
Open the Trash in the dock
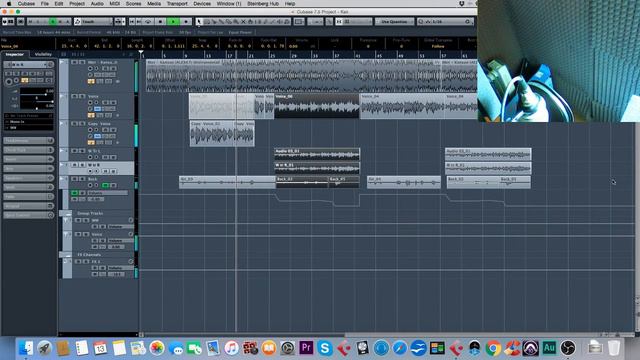(x=613, y=348)
